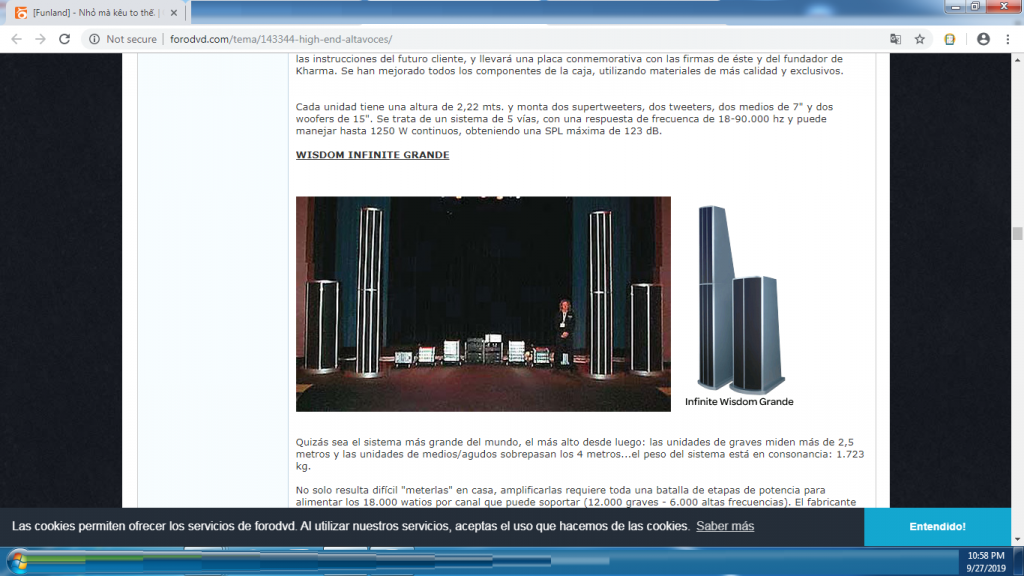This screenshot has height=576, width=1024.
Task: Click the cookie notice text 'Las cookies permiten'
Action: [351, 526]
